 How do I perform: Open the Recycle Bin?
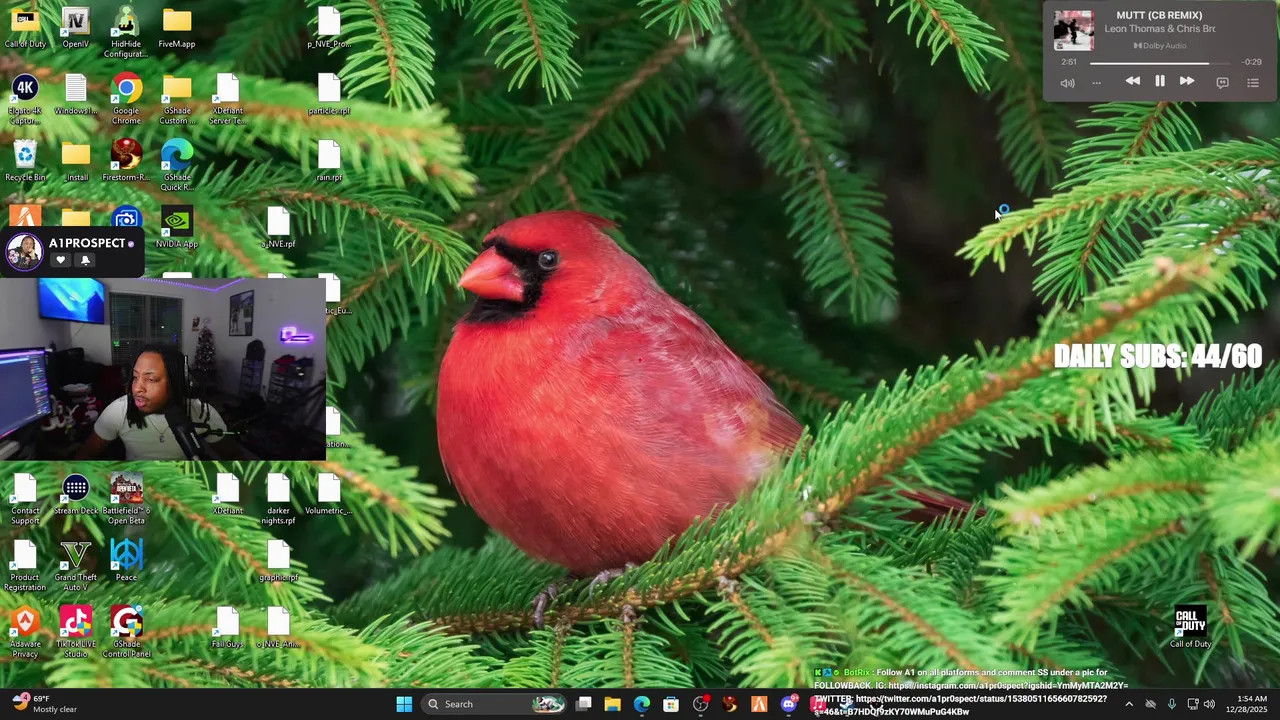[25, 161]
